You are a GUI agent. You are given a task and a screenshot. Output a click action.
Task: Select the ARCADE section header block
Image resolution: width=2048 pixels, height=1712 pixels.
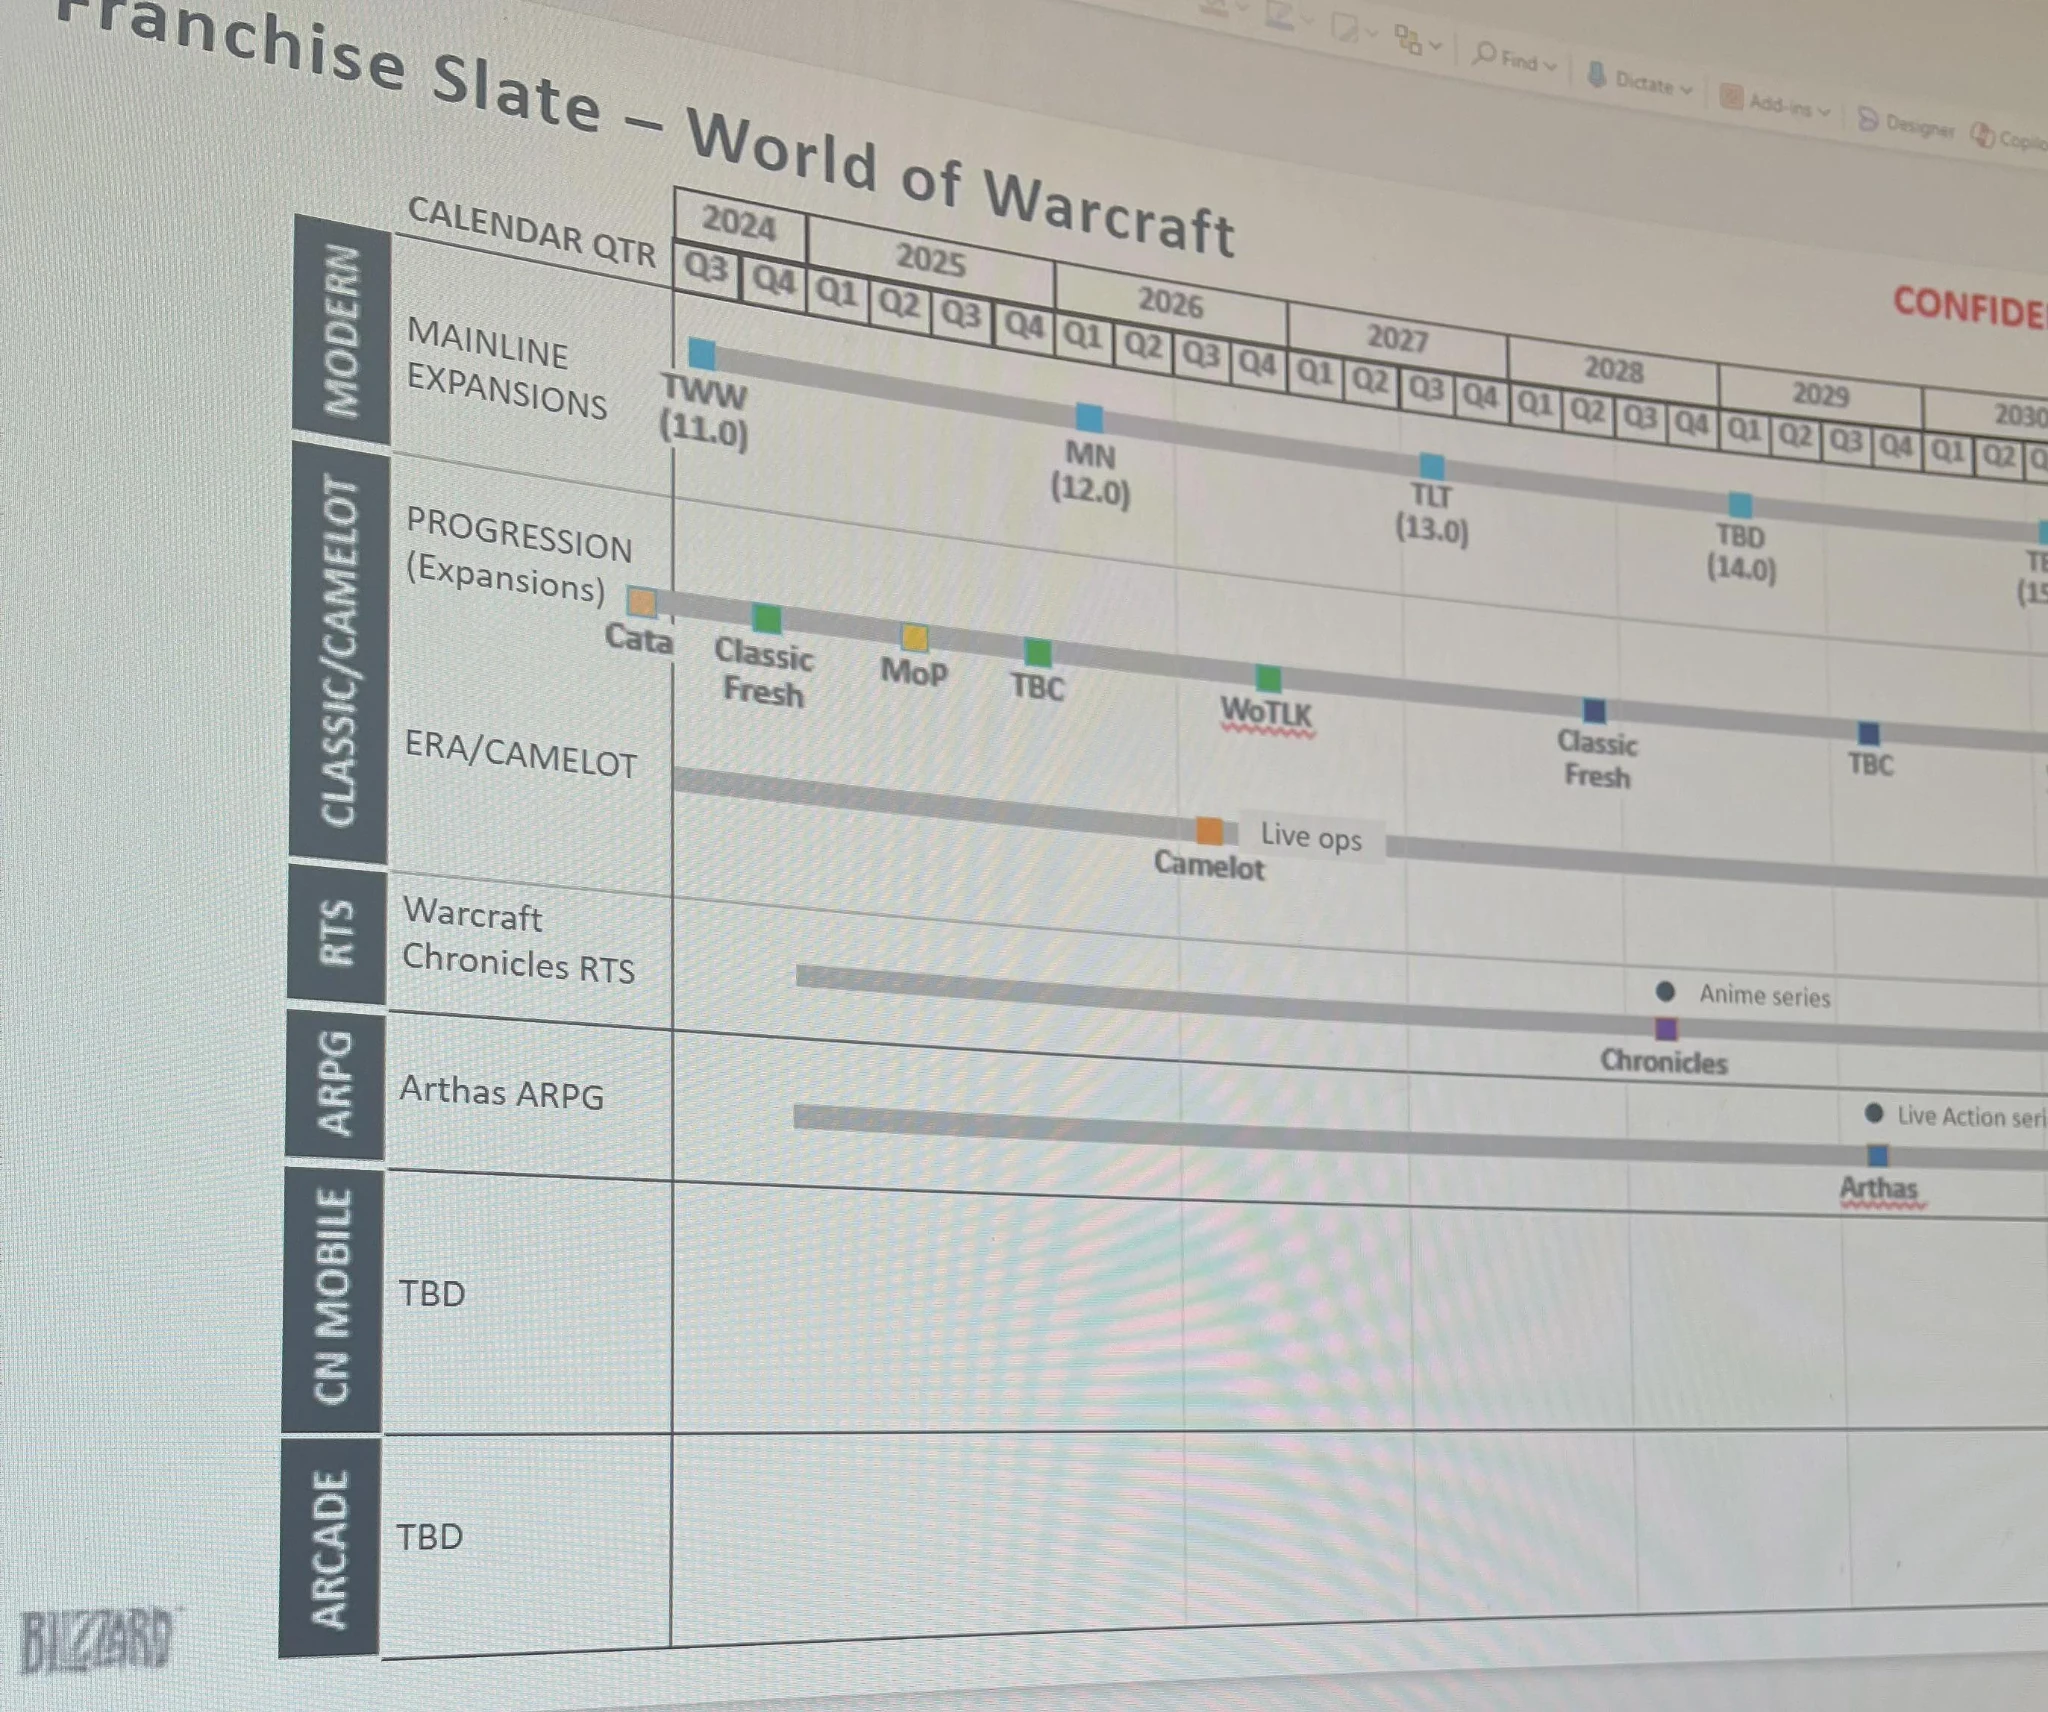pyautogui.click(x=329, y=1547)
